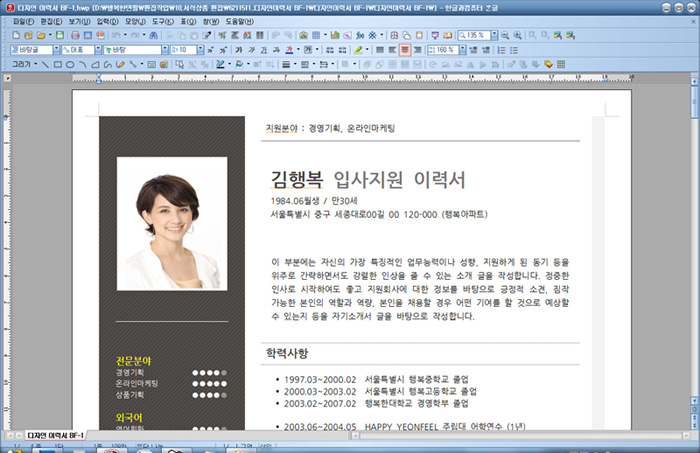Toggle bold text formatting (가)
The height and width of the screenshot is (453, 700).
click(x=239, y=50)
